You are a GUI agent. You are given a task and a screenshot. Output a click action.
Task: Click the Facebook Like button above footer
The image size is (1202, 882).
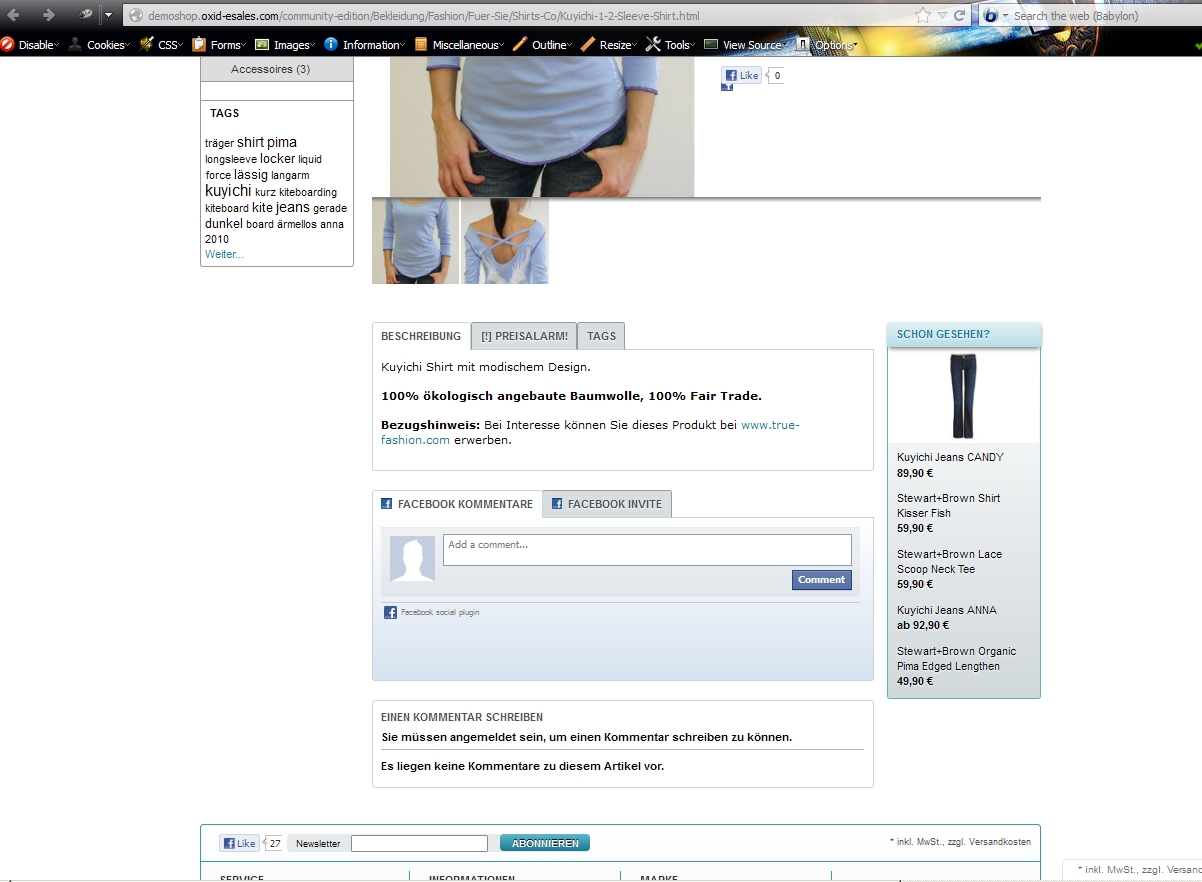(239, 843)
